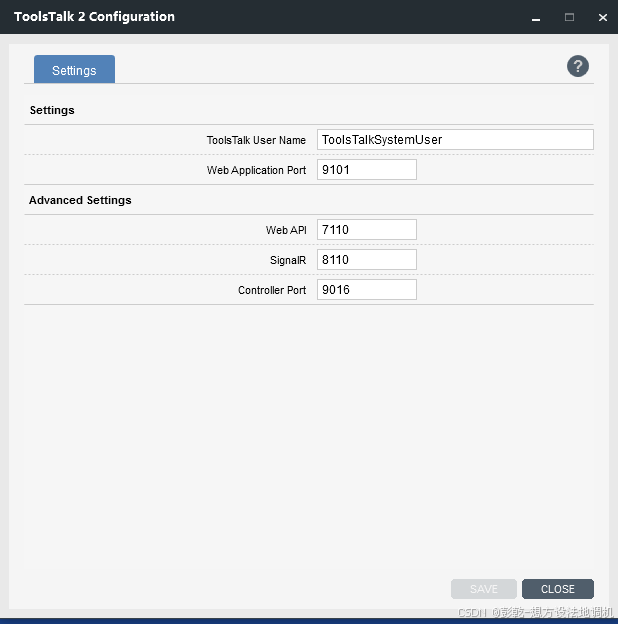Focus the Web Application Port field

[x=367, y=170]
